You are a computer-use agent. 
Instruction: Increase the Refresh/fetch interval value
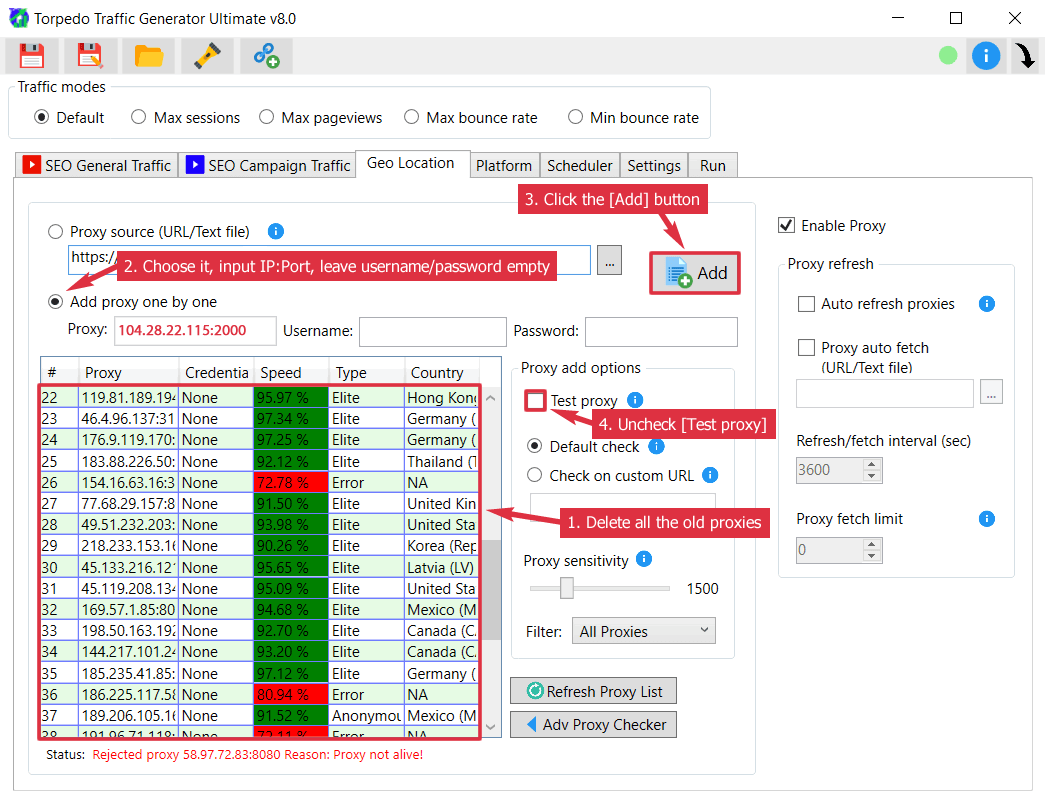click(872, 464)
